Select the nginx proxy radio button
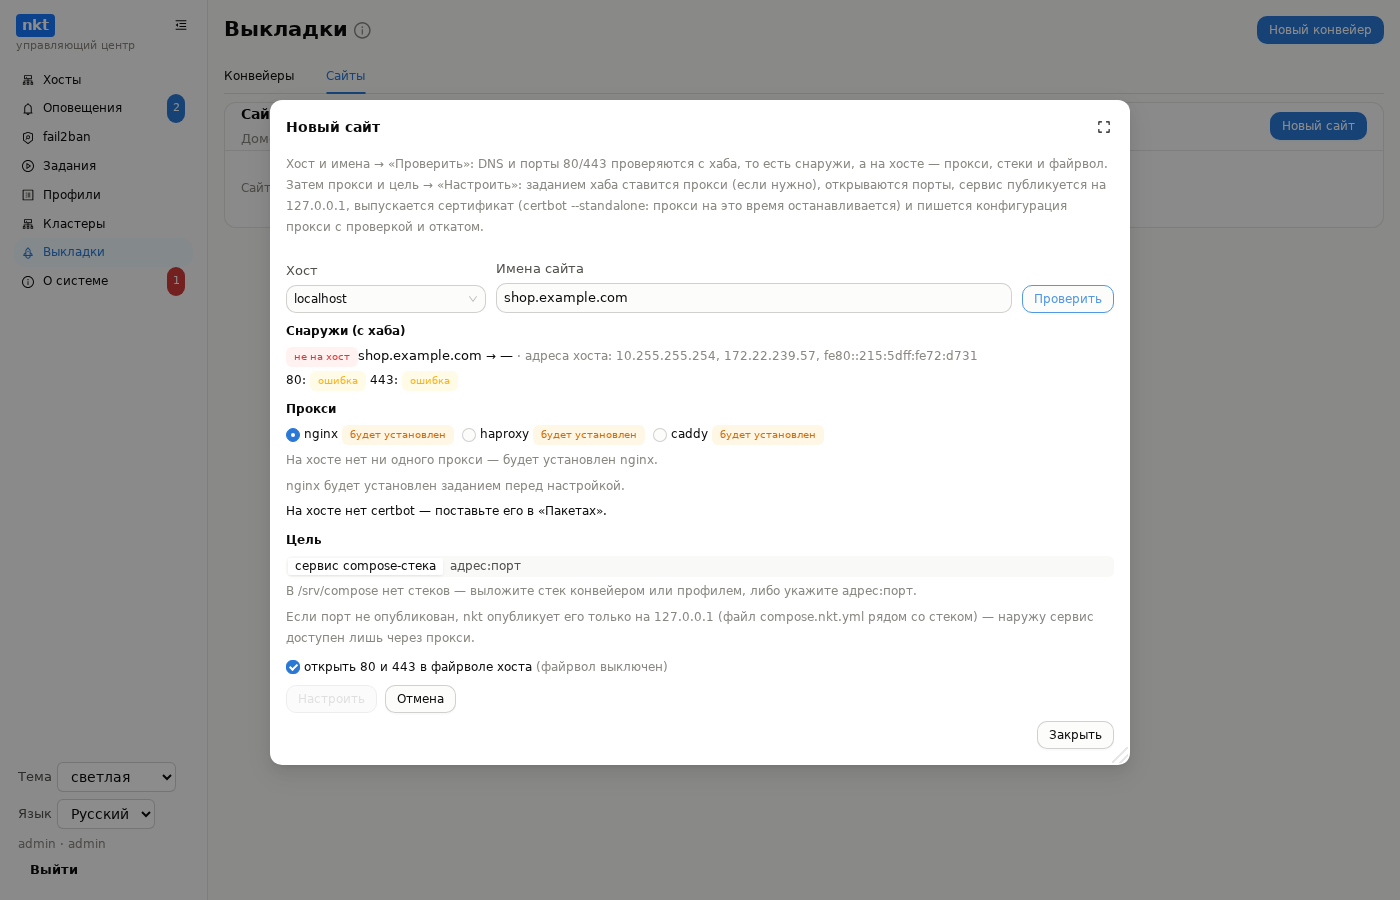 293,435
